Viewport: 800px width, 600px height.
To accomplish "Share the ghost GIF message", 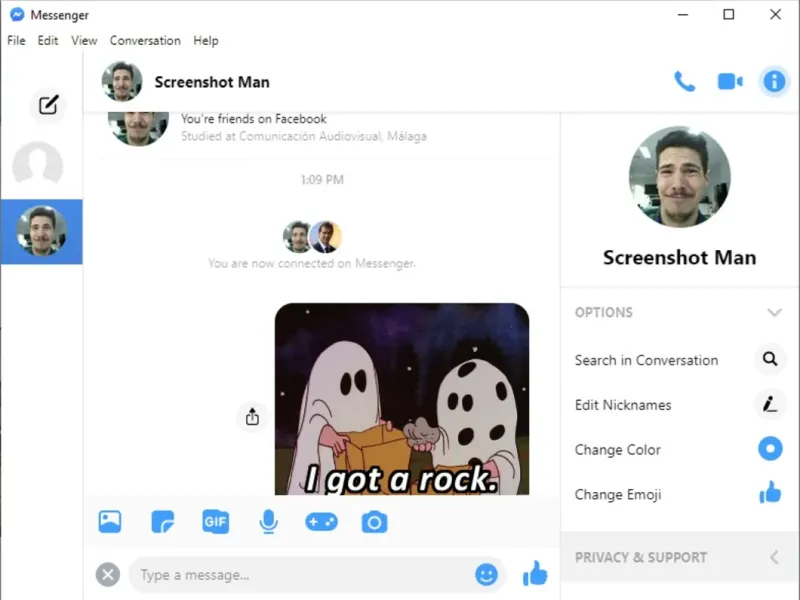I will click(252, 416).
